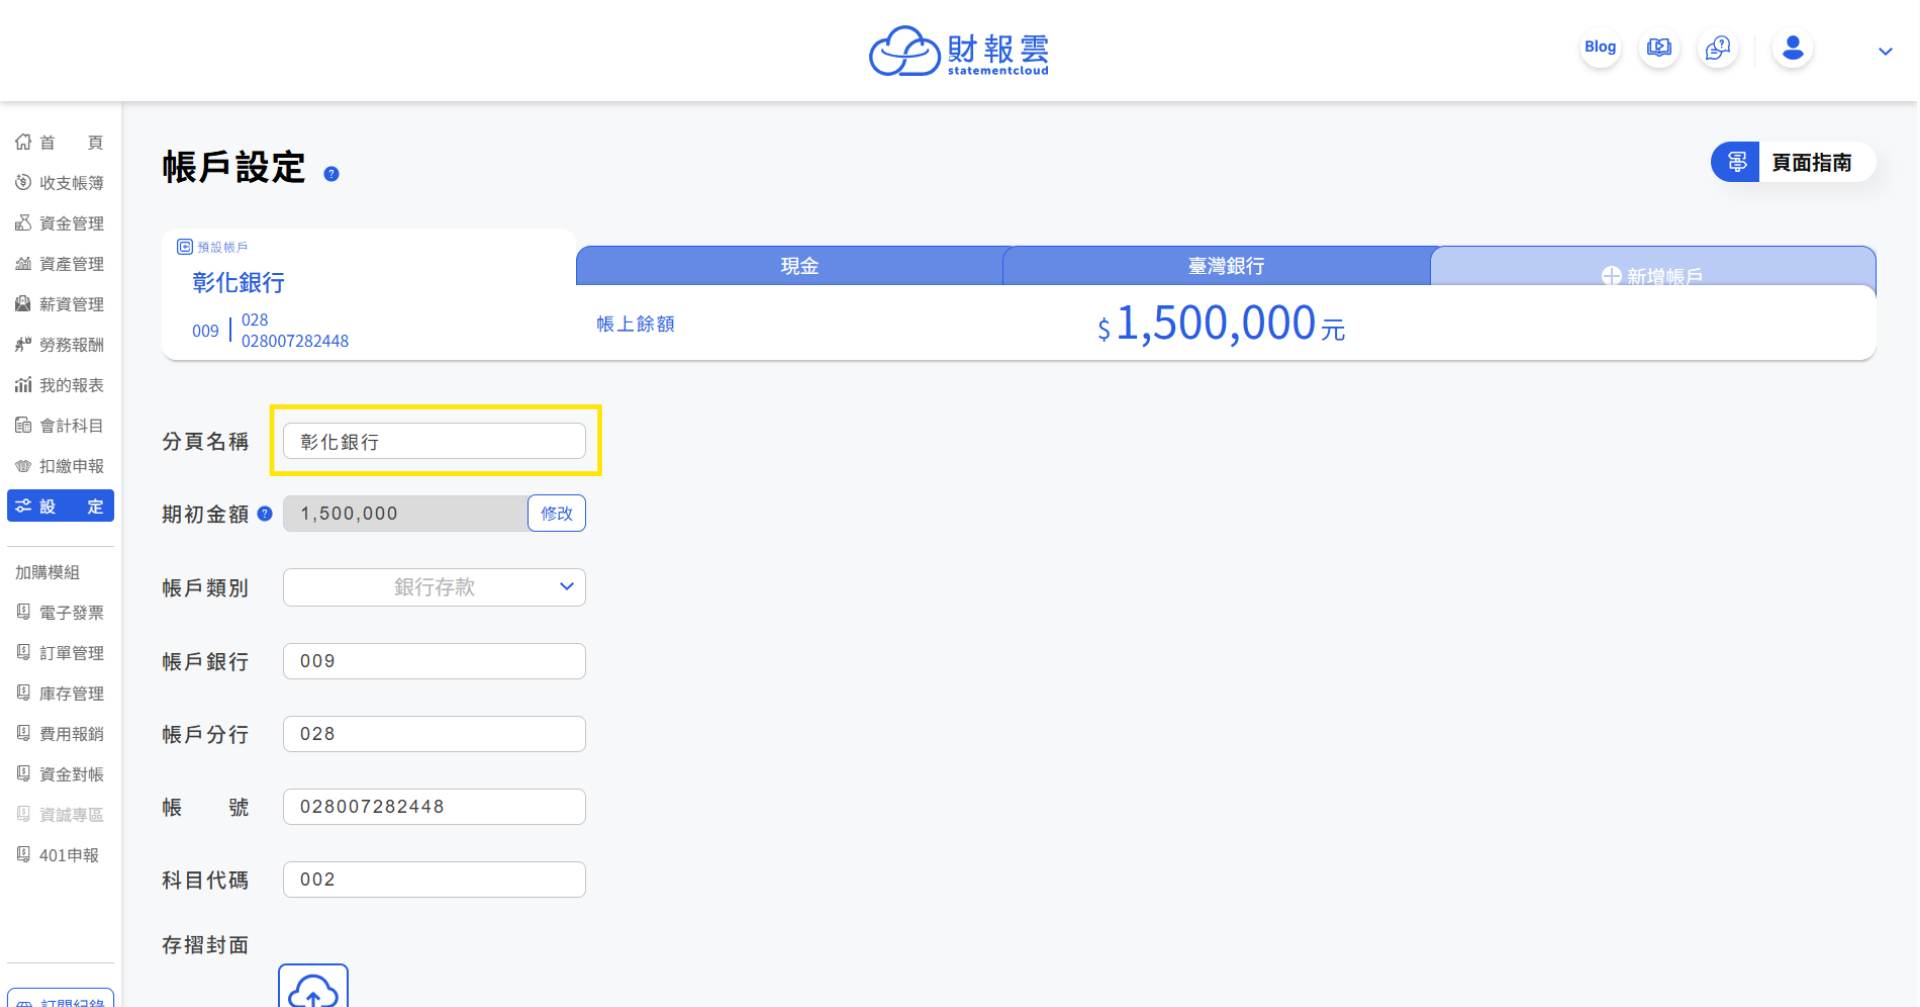
Task: Click the user profile avatar icon
Action: (x=1793, y=47)
